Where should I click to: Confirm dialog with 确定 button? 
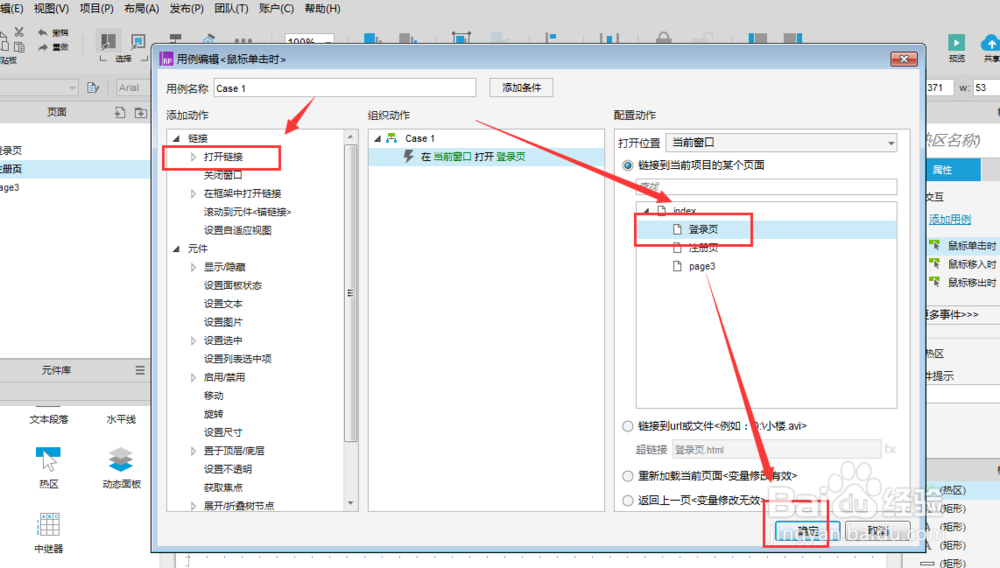tap(807, 530)
